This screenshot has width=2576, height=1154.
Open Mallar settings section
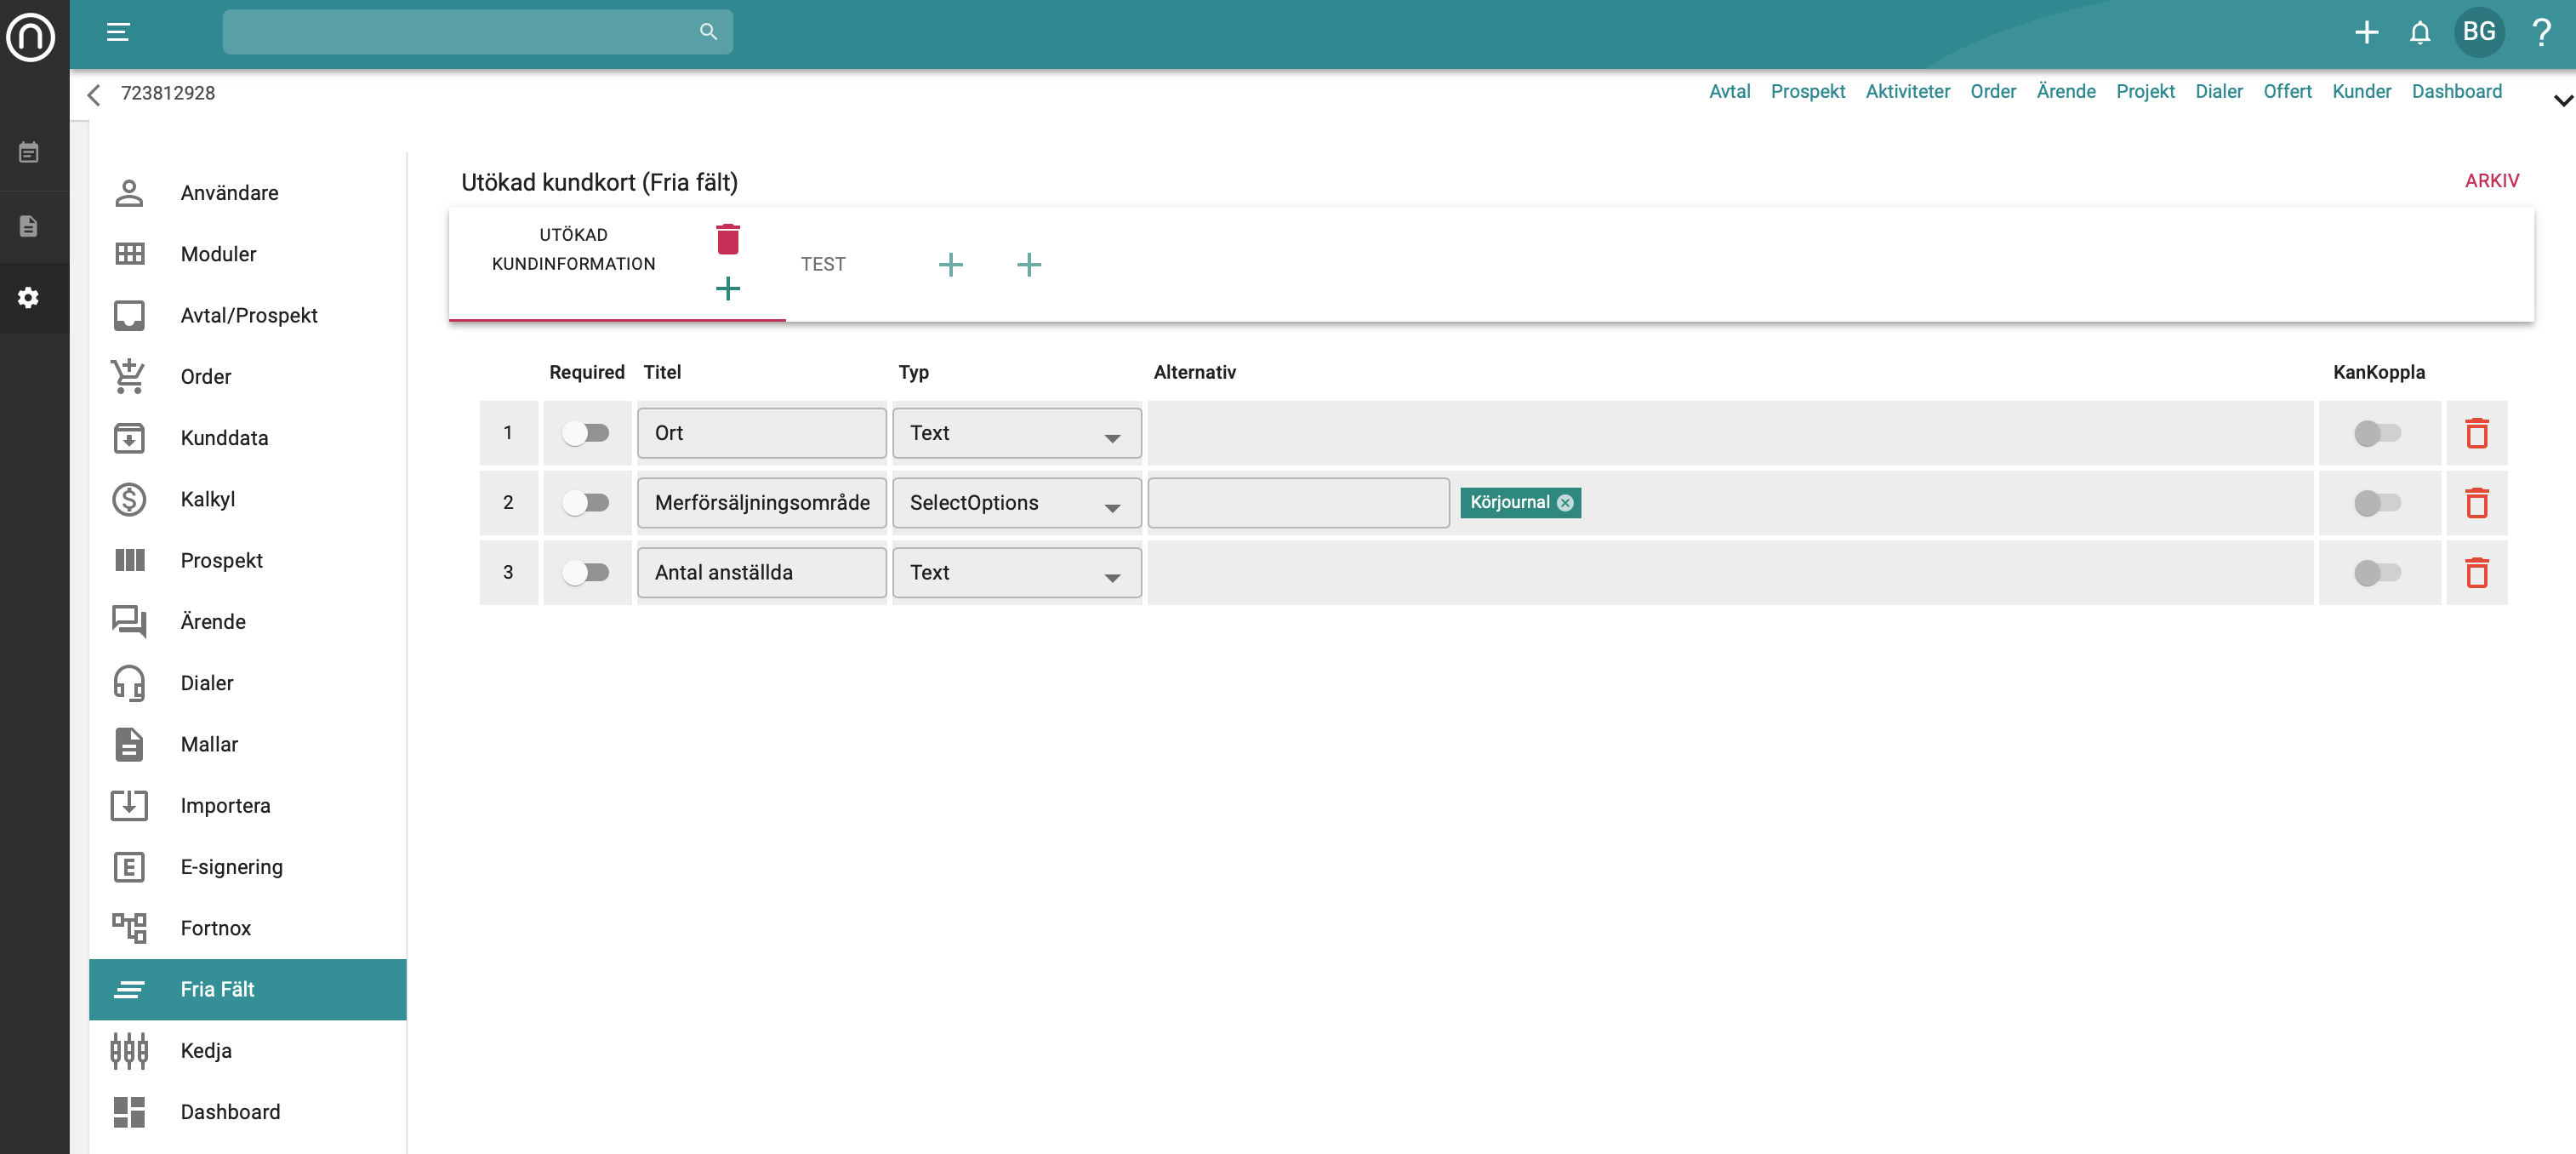coord(247,744)
